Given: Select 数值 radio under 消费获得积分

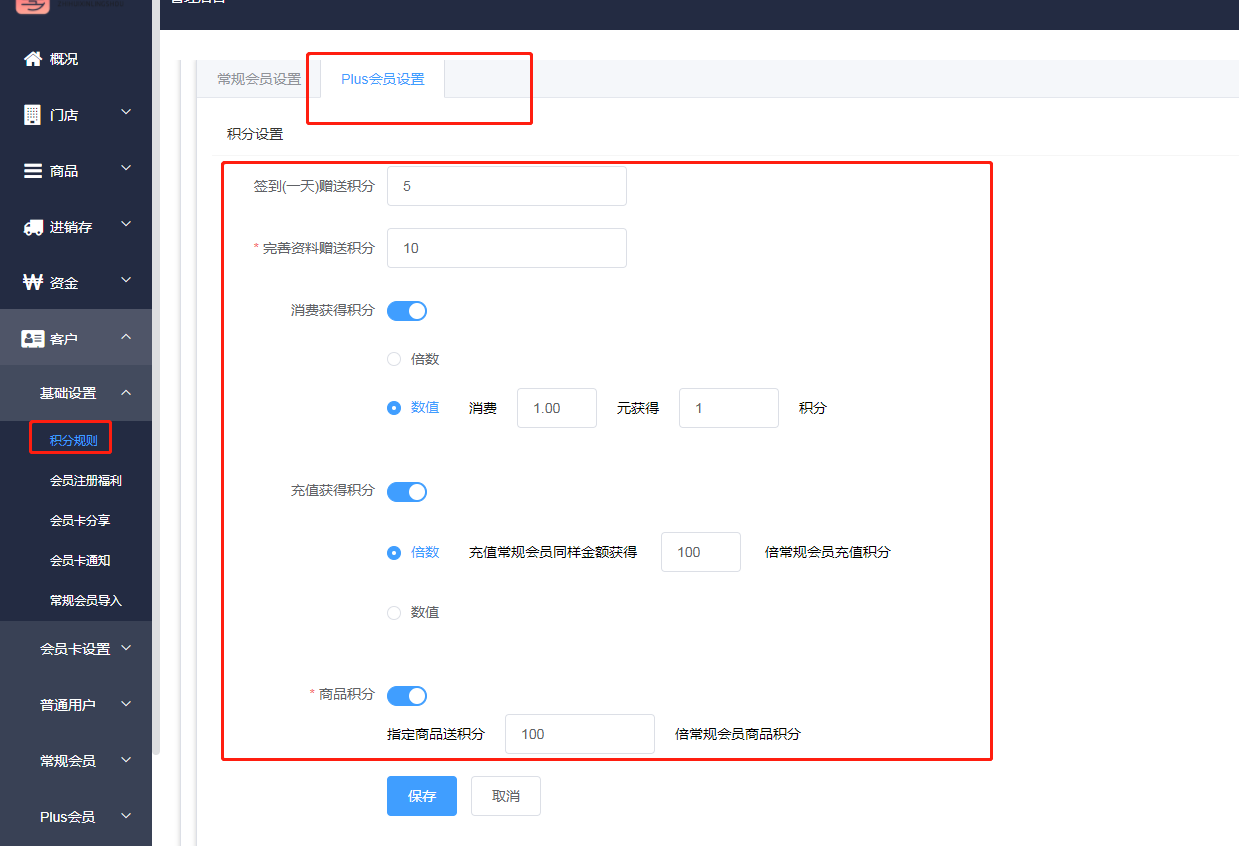Looking at the screenshot, I should (394, 408).
